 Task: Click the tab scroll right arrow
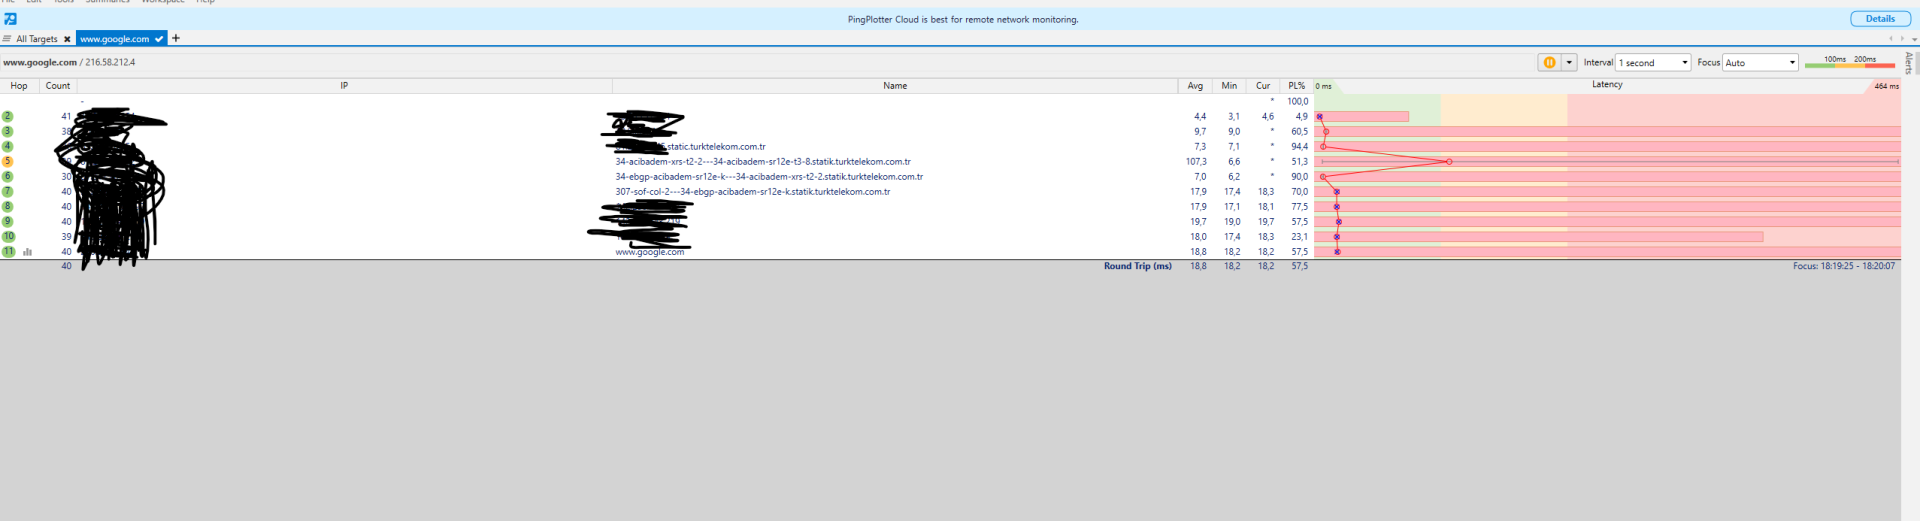tap(1902, 39)
